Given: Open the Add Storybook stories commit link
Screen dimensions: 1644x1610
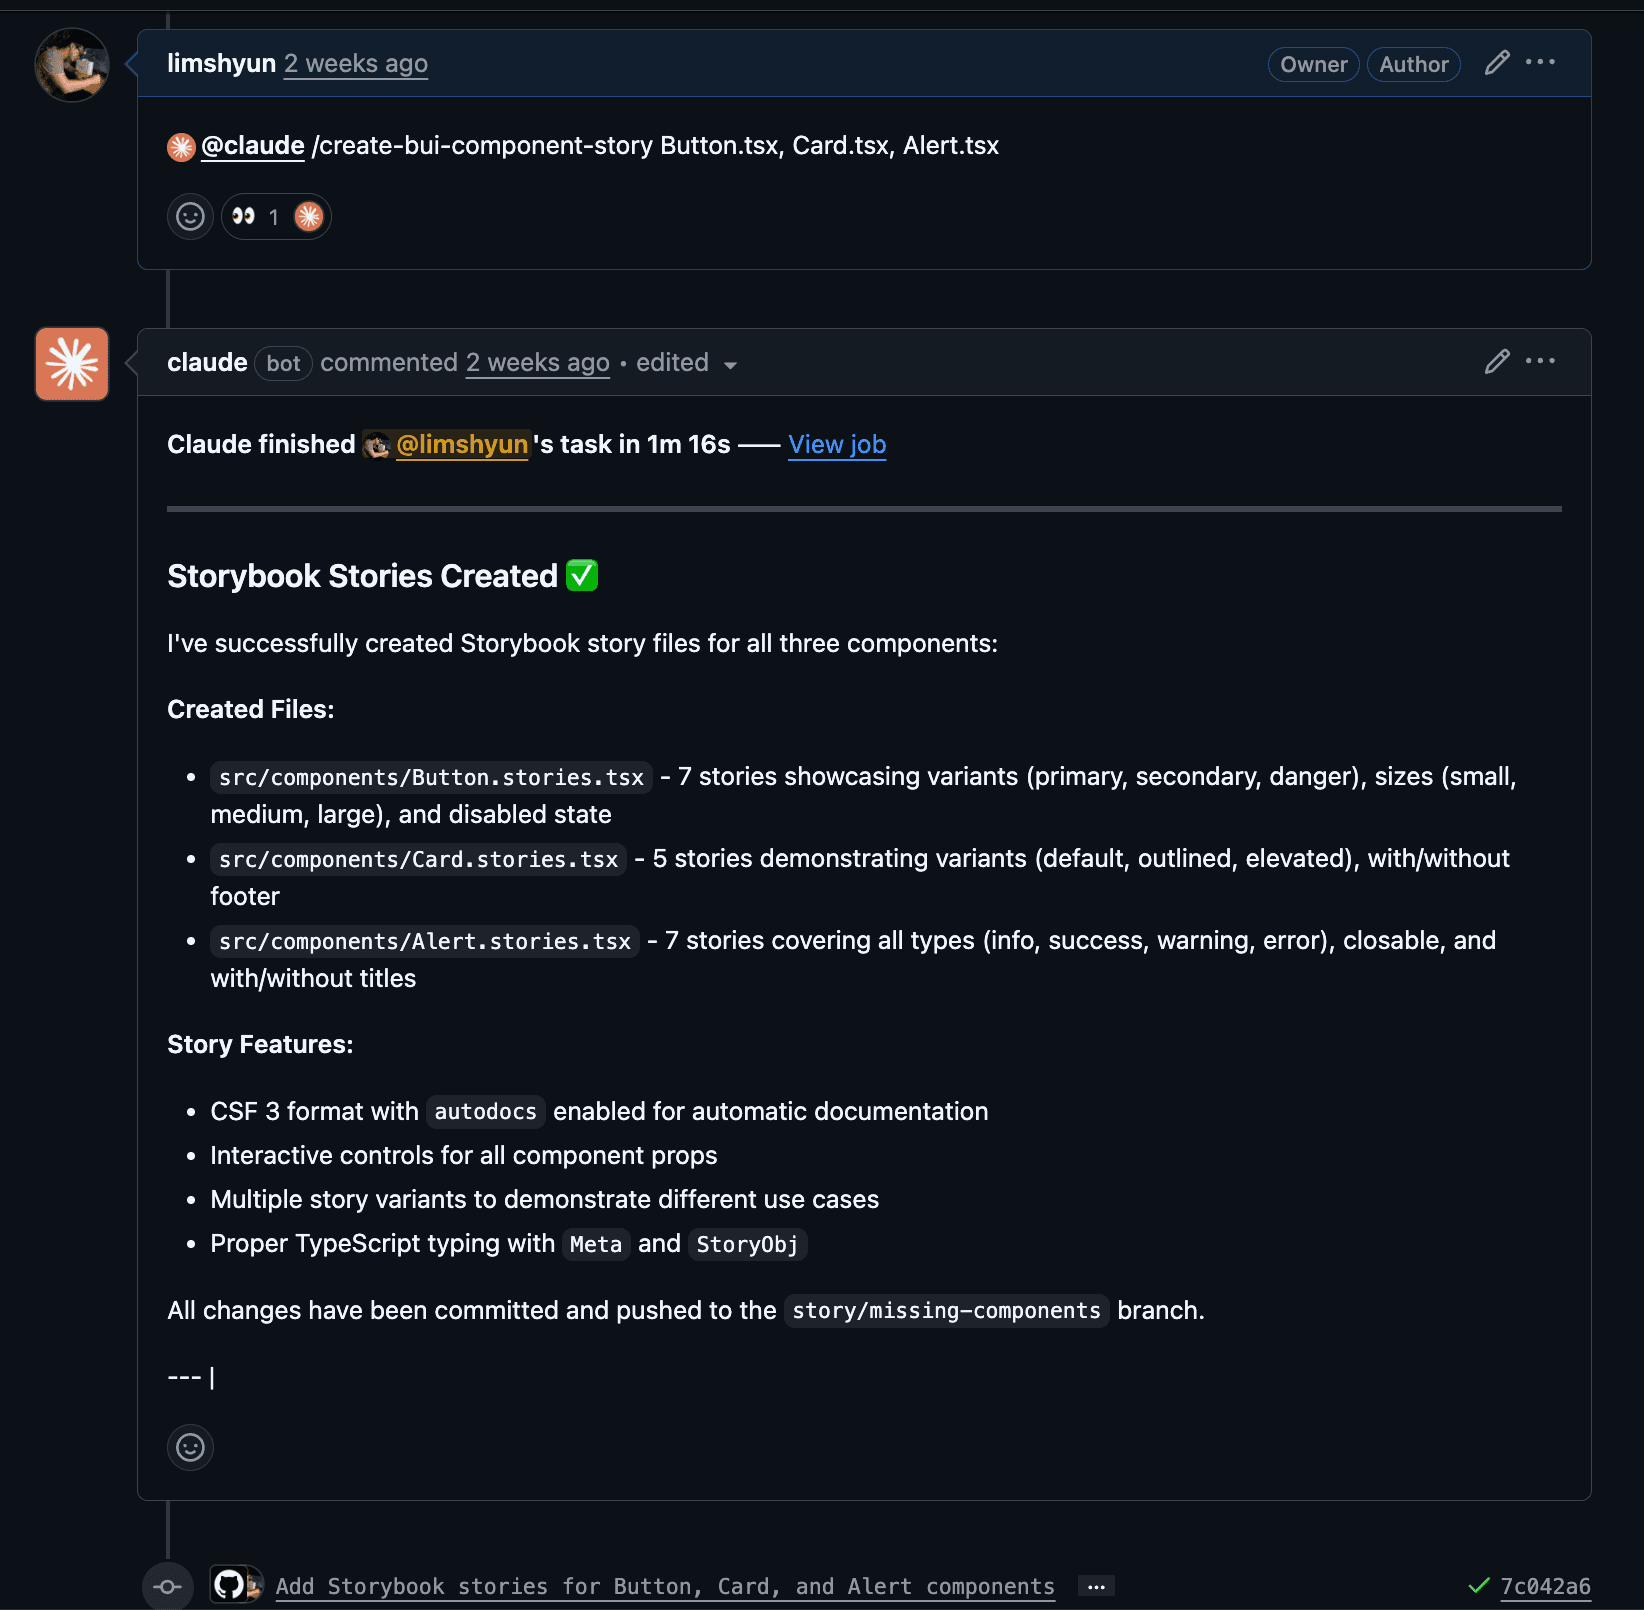Looking at the screenshot, I should pos(665,1587).
